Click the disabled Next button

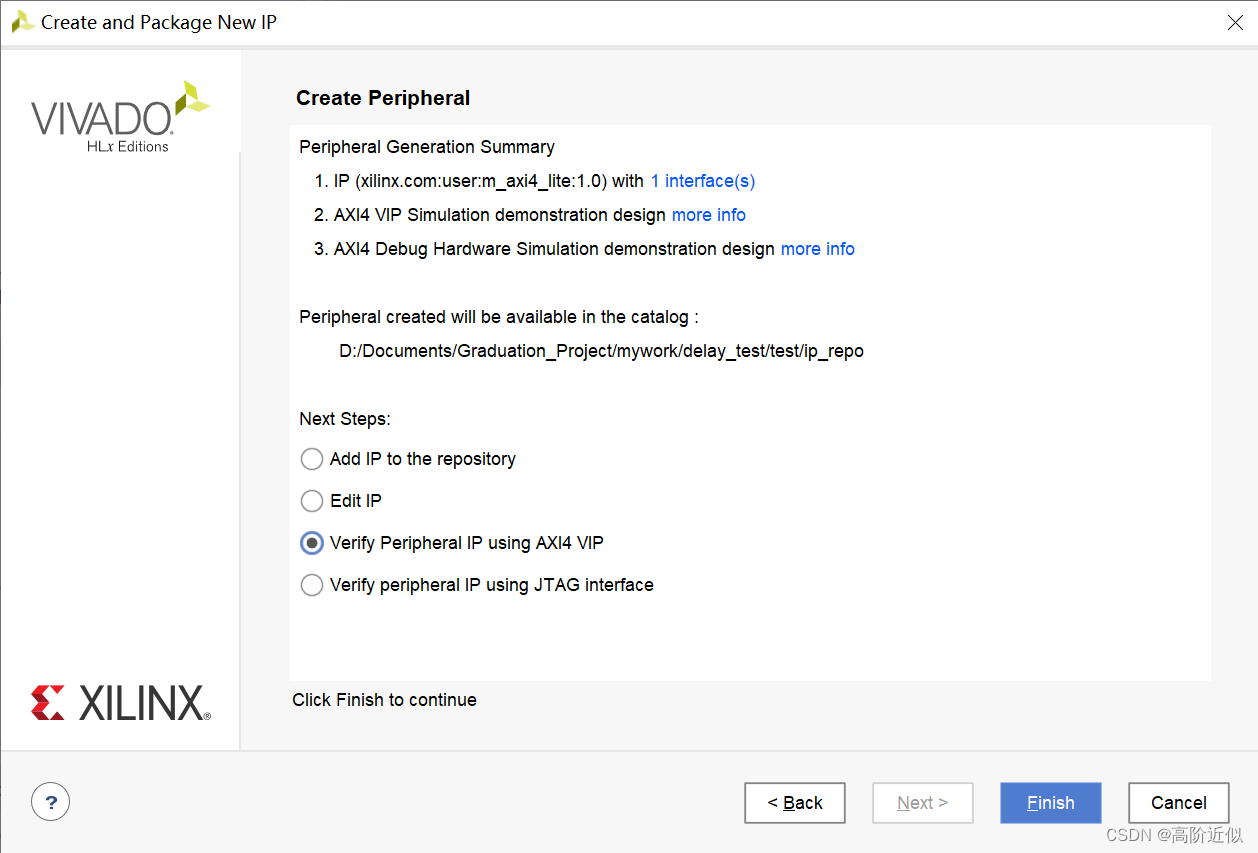tap(922, 802)
